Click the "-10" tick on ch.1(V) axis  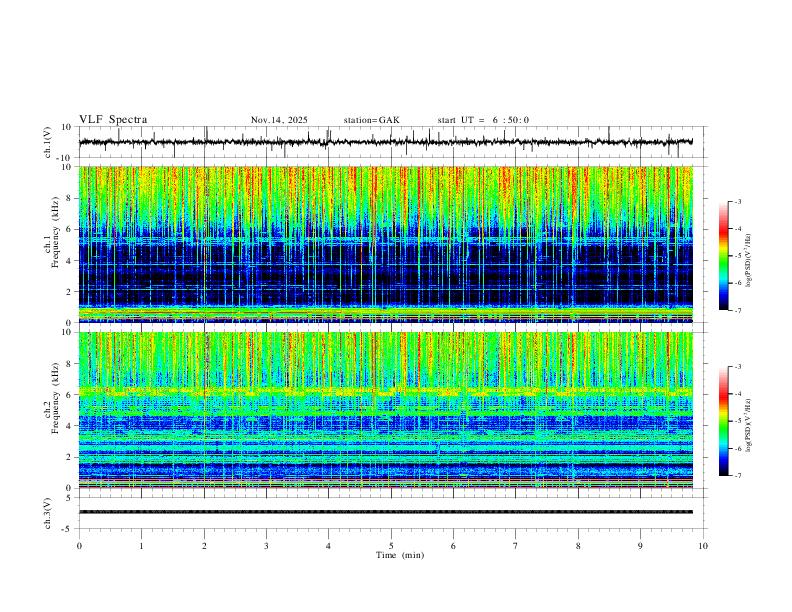(x=65, y=158)
